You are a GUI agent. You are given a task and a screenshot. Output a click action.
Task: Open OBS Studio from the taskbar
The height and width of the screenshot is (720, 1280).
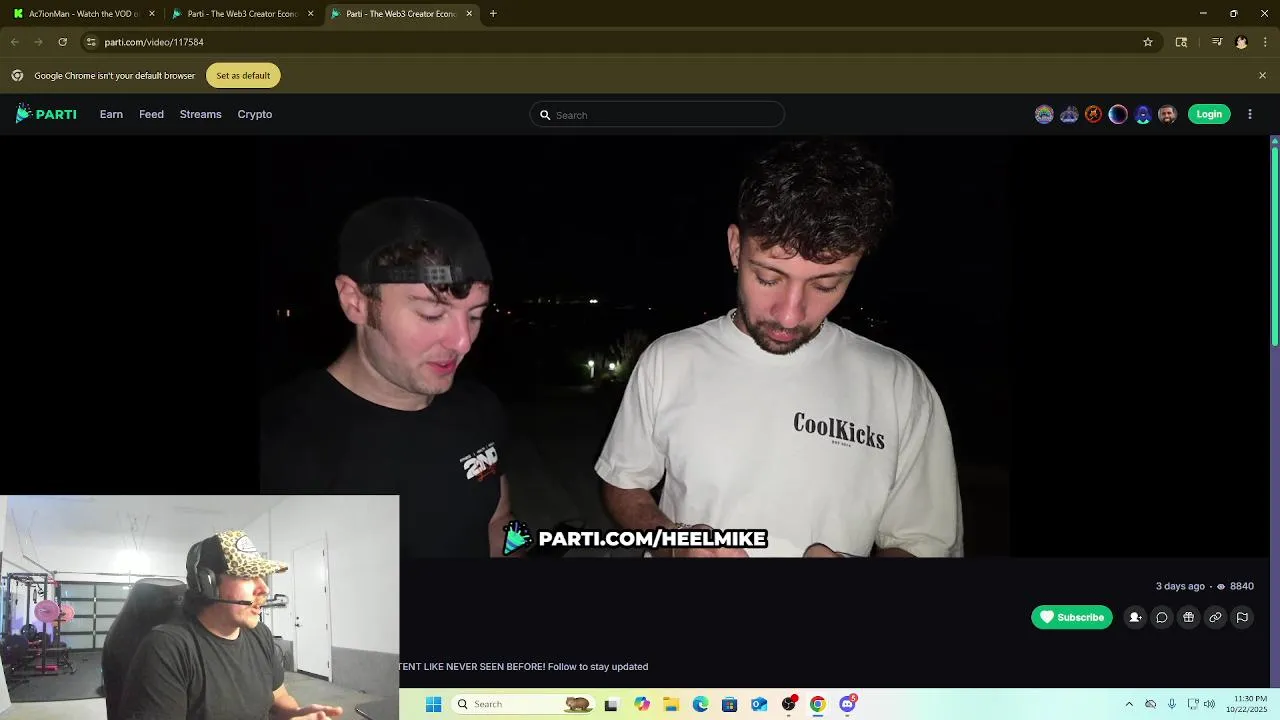click(789, 704)
